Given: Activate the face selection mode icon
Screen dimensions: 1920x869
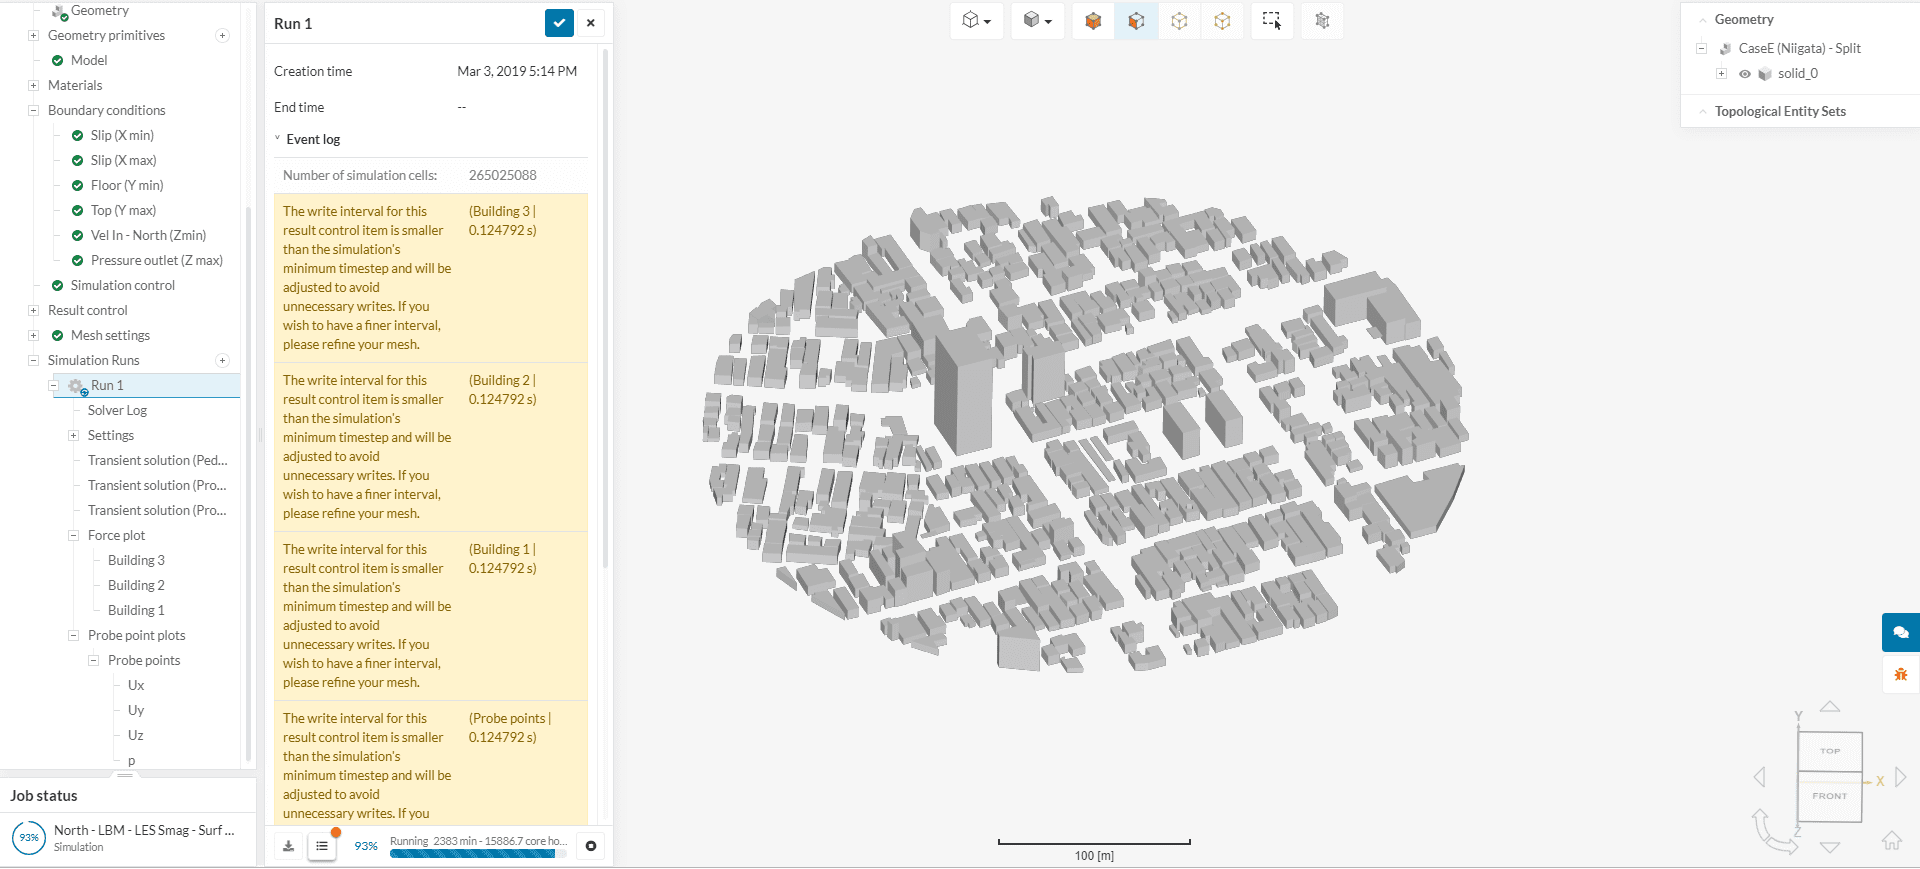Looking at the screenshot, I should (x=1136, y=21).
